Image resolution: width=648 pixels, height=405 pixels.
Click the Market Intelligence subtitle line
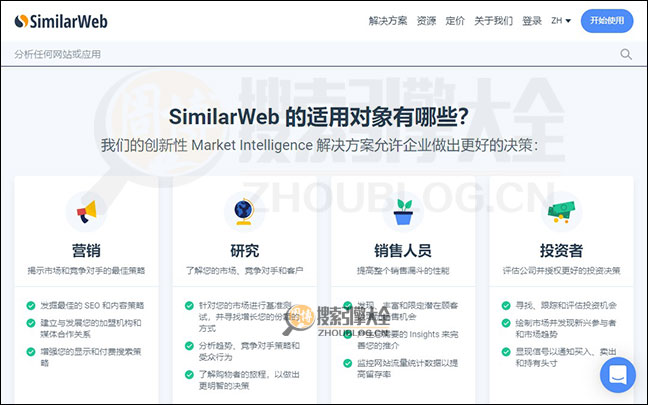coord(319,145)
